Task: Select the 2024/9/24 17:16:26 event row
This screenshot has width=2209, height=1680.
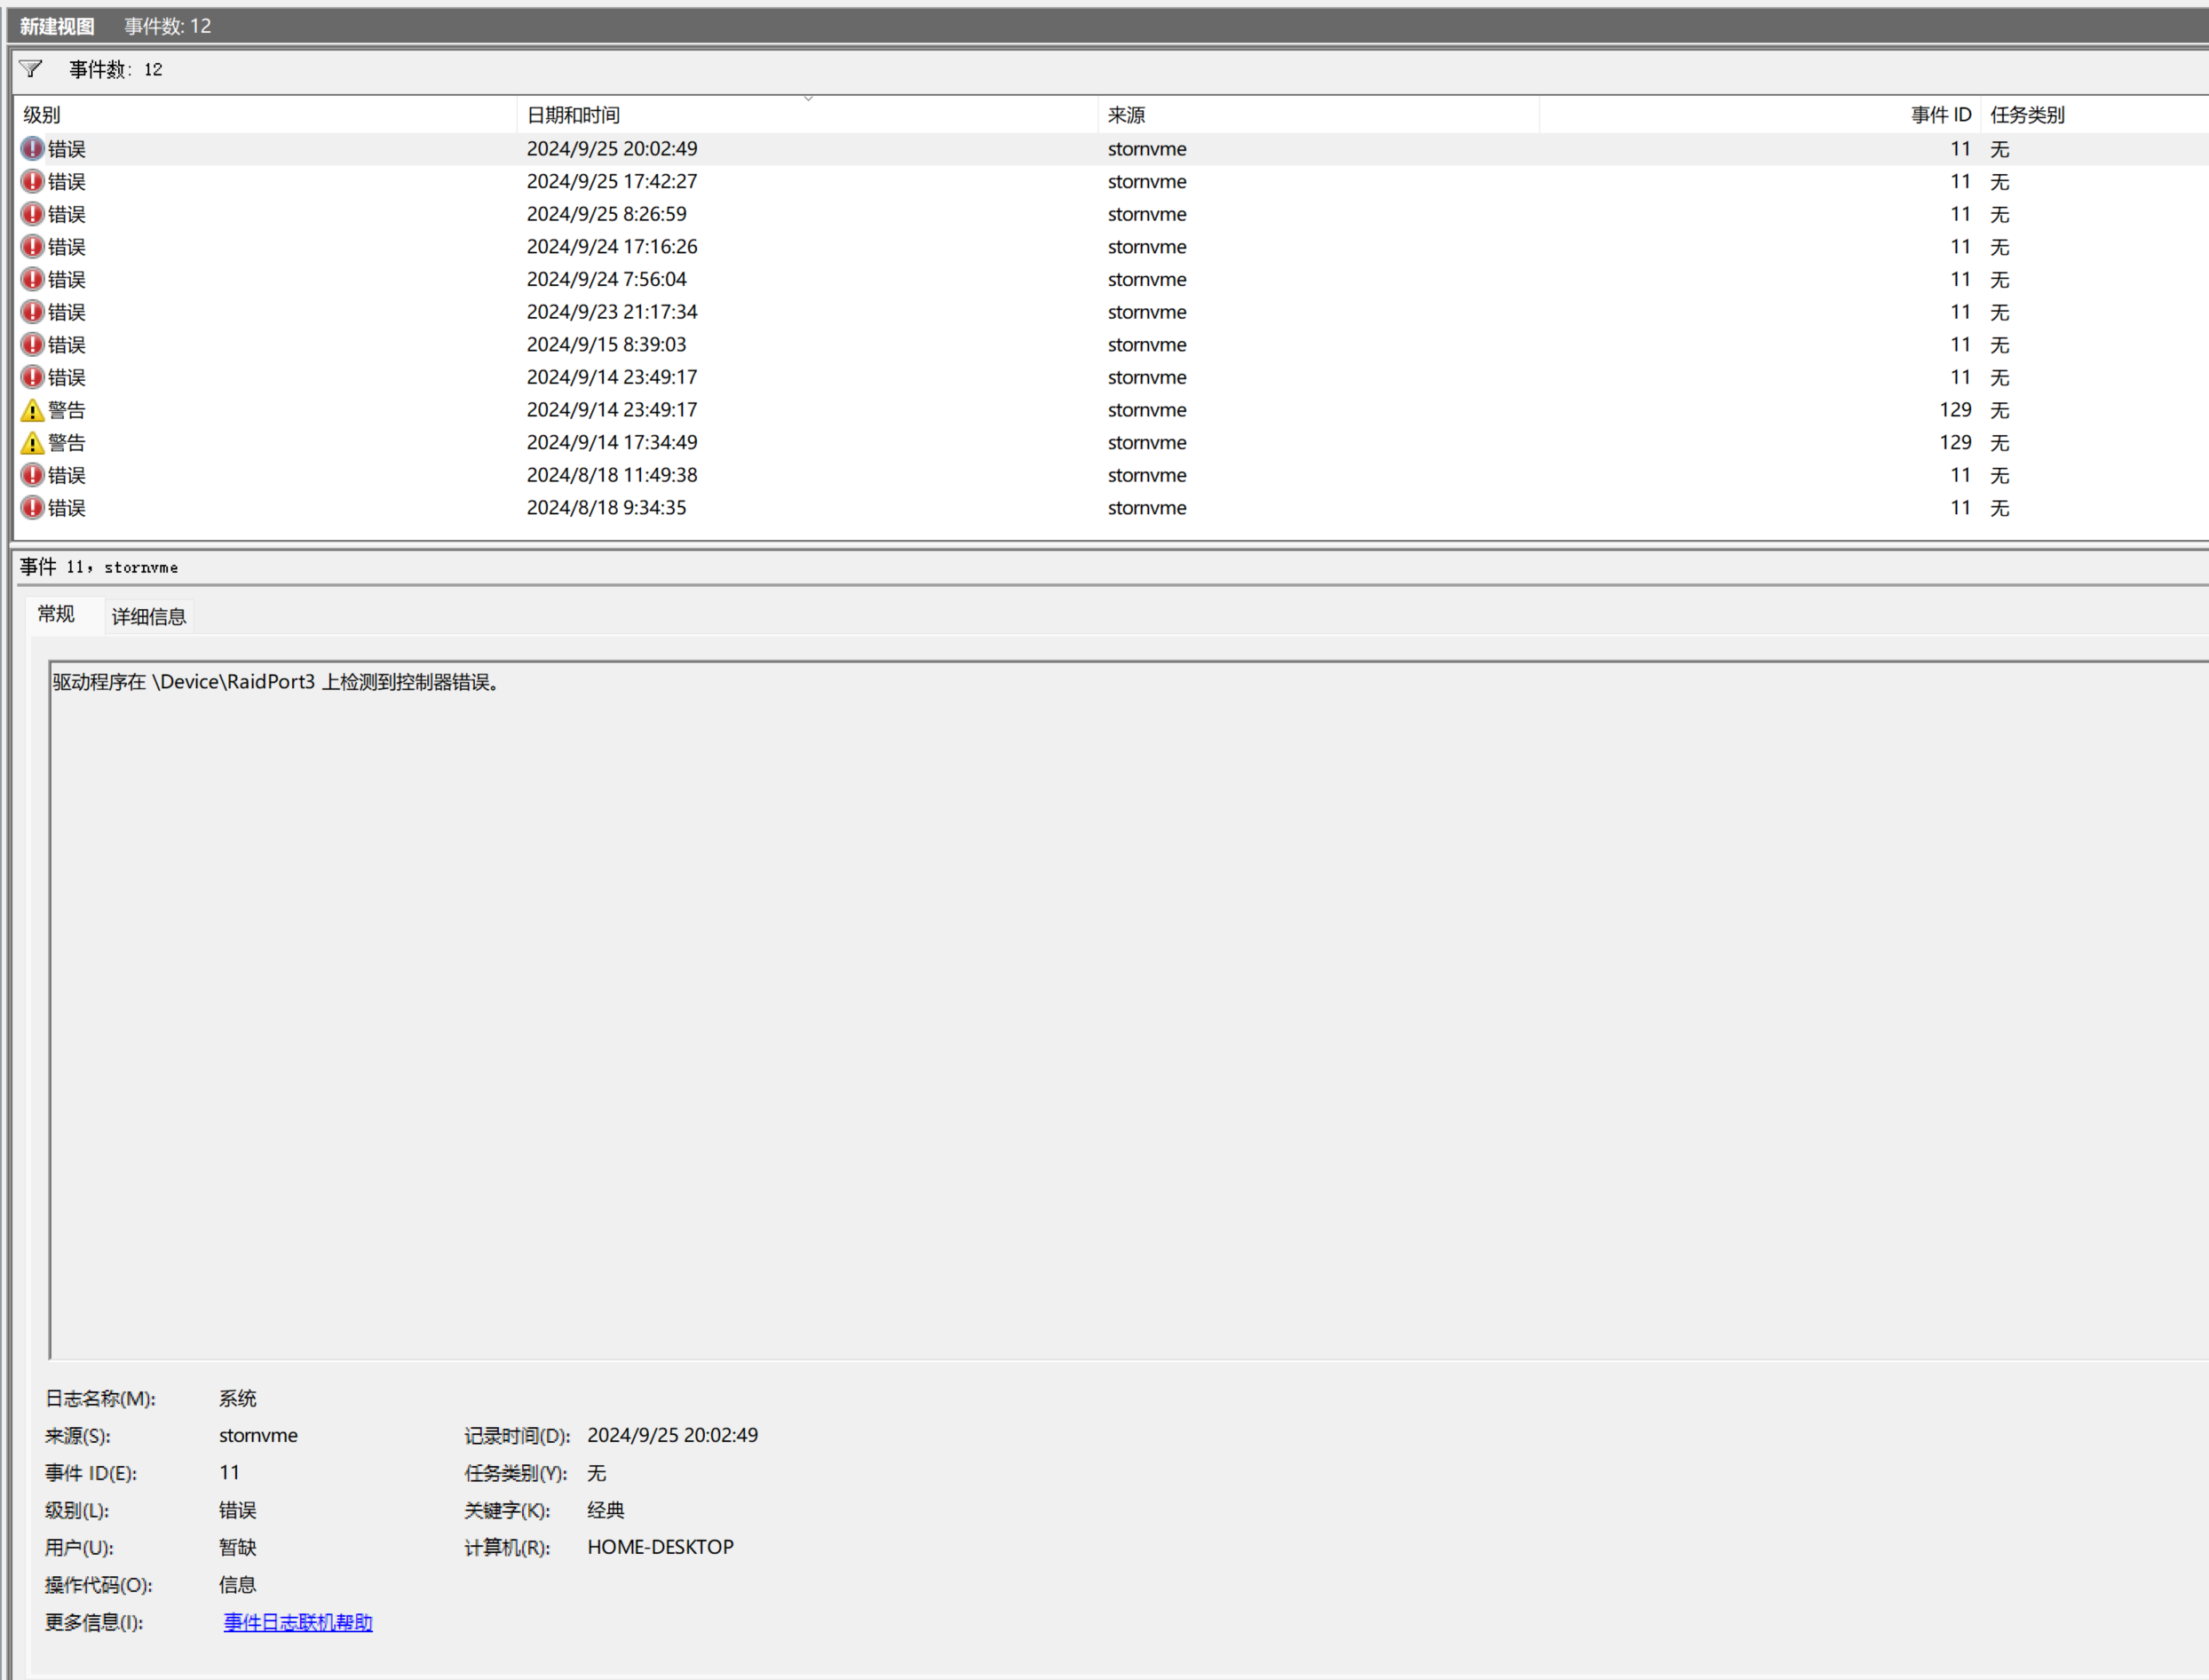Action: coord(611,247)
